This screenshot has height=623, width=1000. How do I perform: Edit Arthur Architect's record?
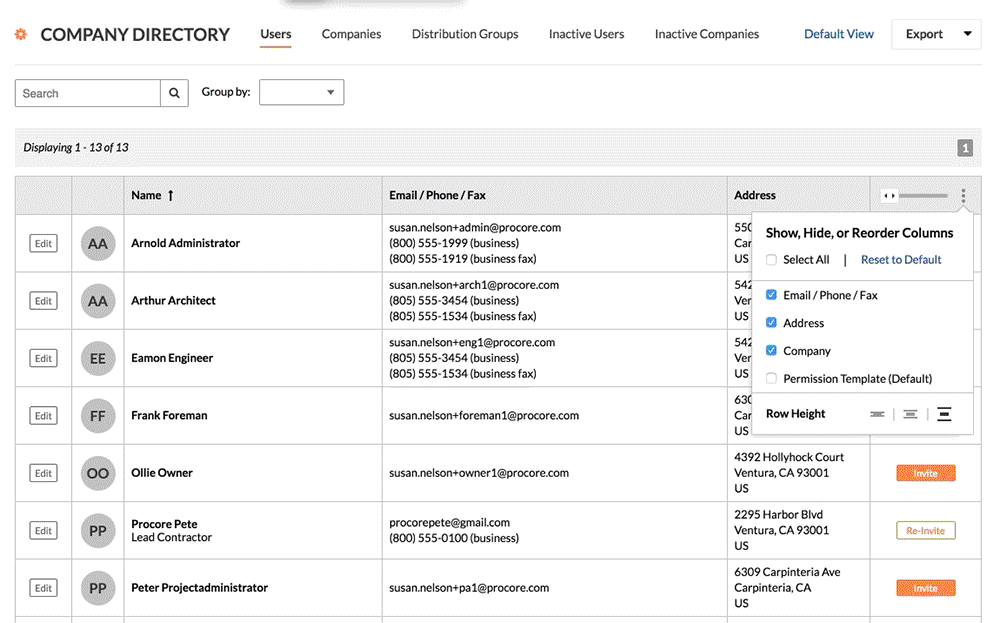pos(43,301)
